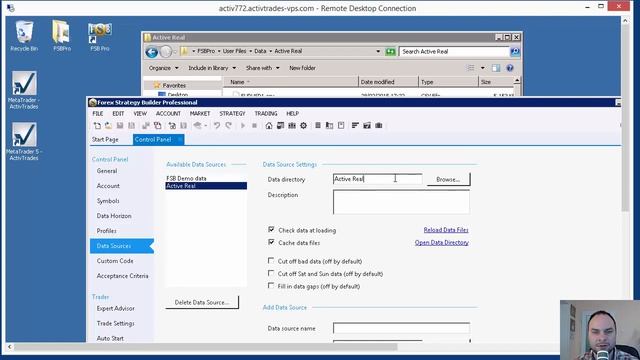Image resolution: width=640 pixels, height=360 pixels.
Task: Close the Control Panel tab
Action: click(x=180, y=140)
